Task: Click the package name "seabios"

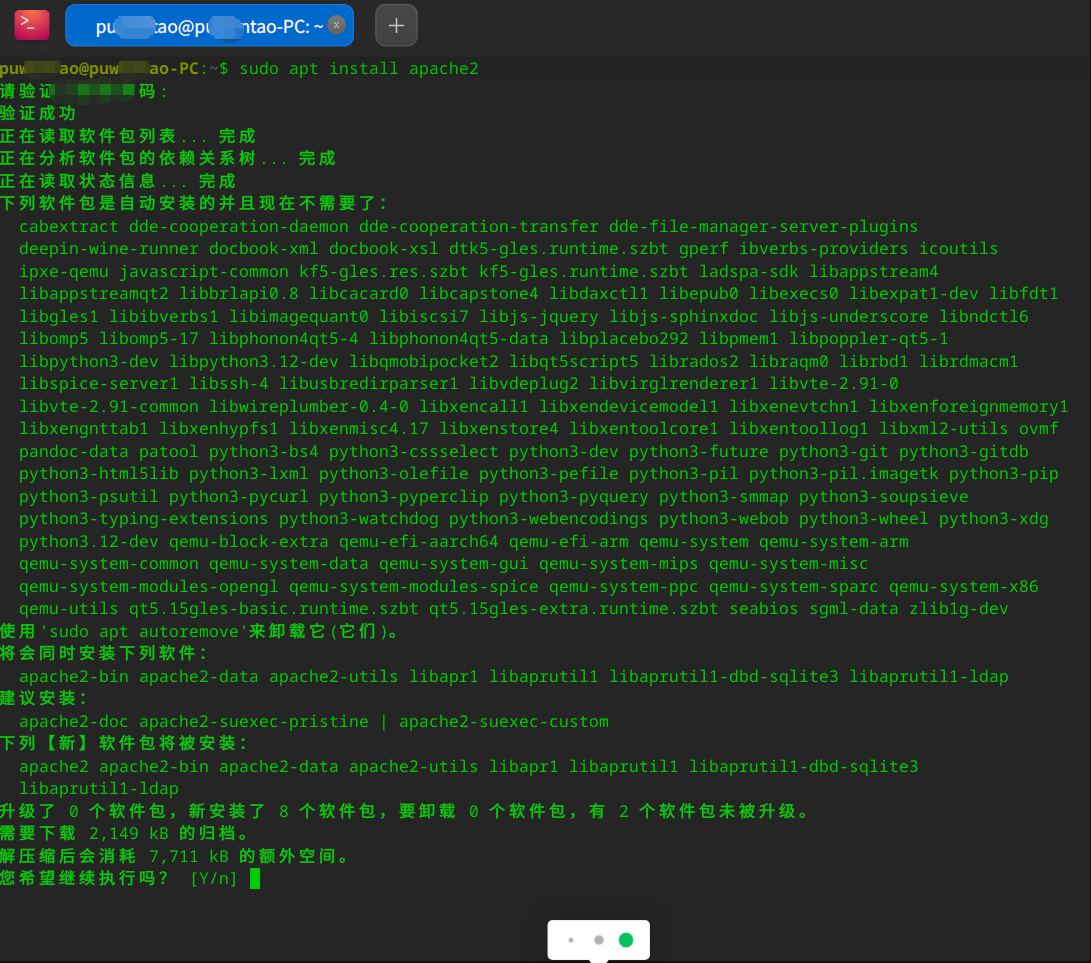Action: click(x=764, y=609)
